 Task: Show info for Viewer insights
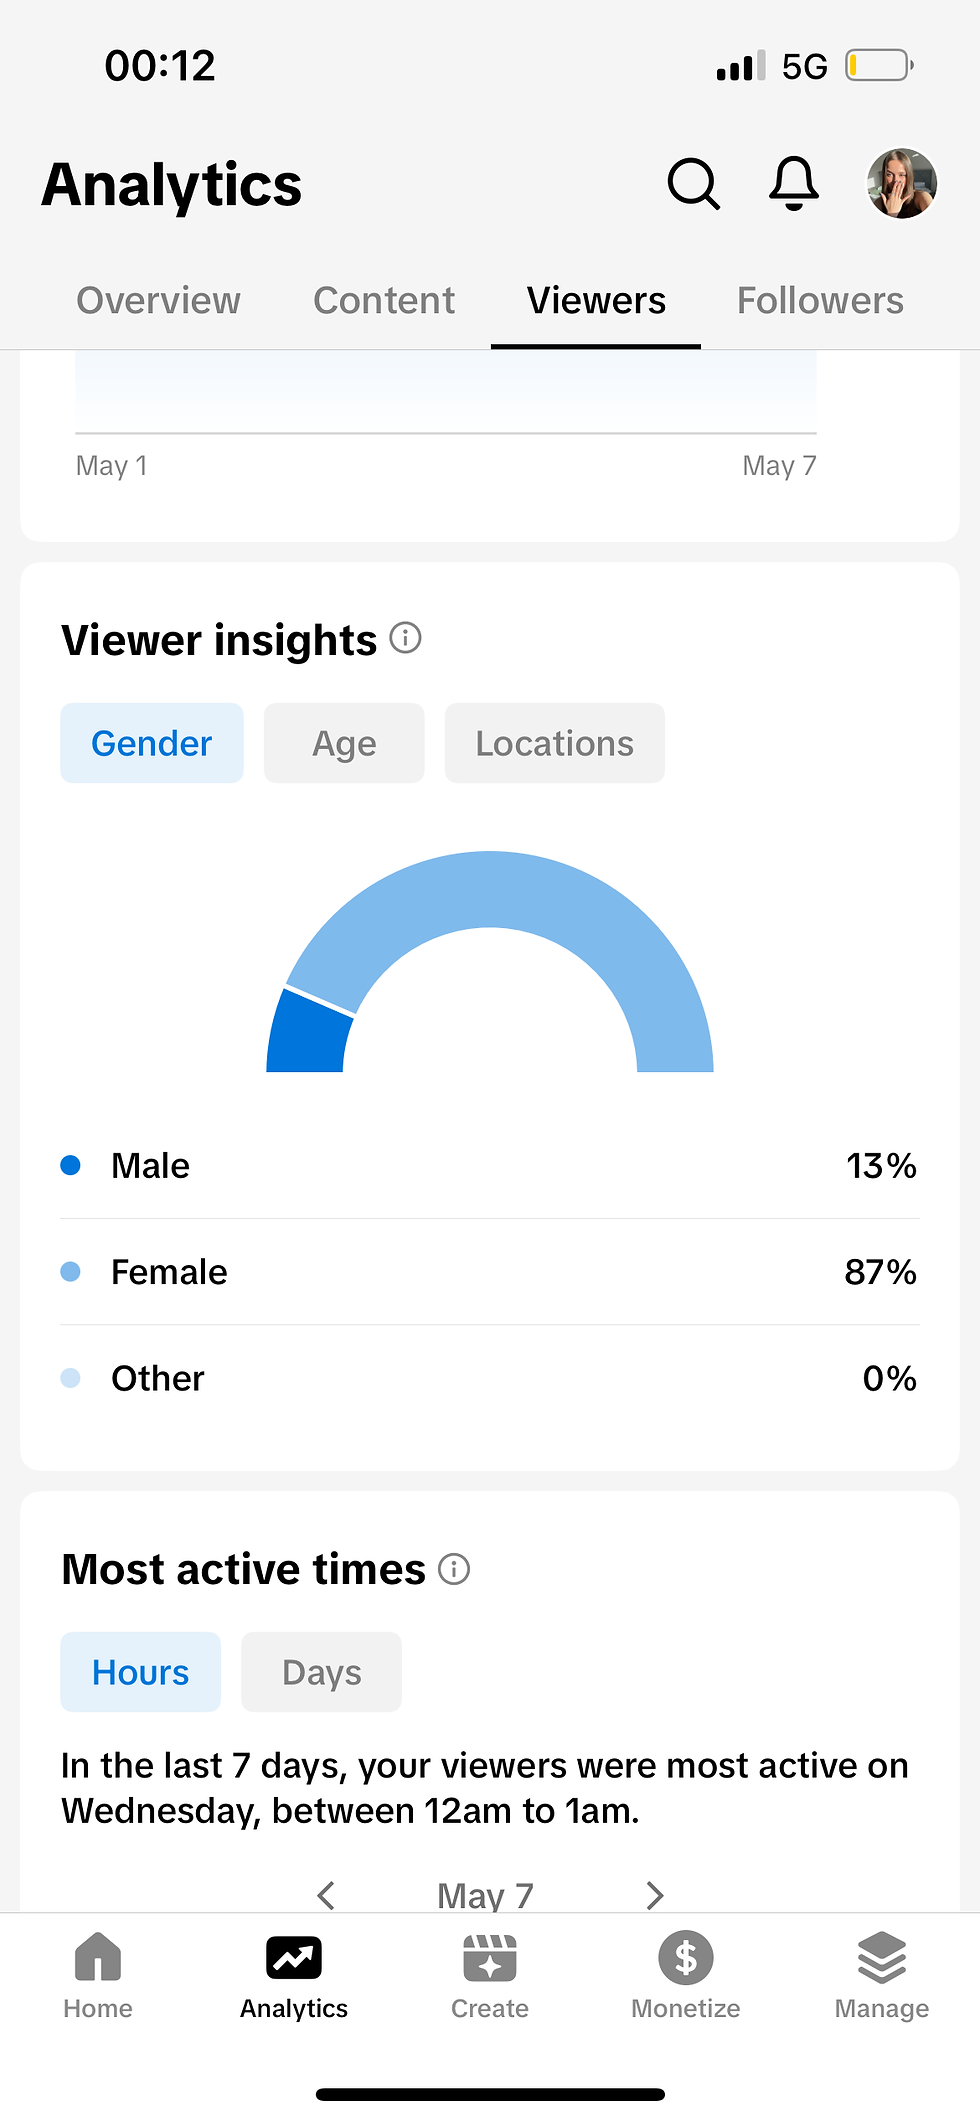click(x=405, y=638)
